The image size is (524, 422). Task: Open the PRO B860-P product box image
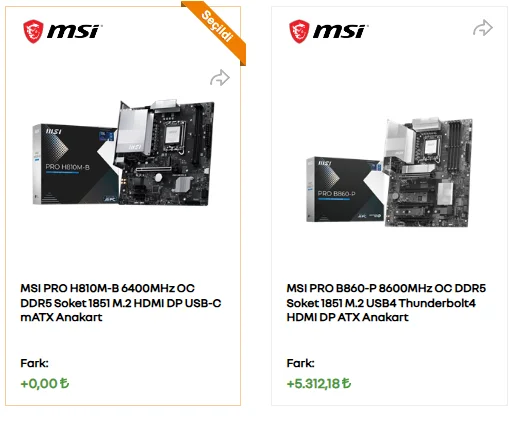point(345,189)
